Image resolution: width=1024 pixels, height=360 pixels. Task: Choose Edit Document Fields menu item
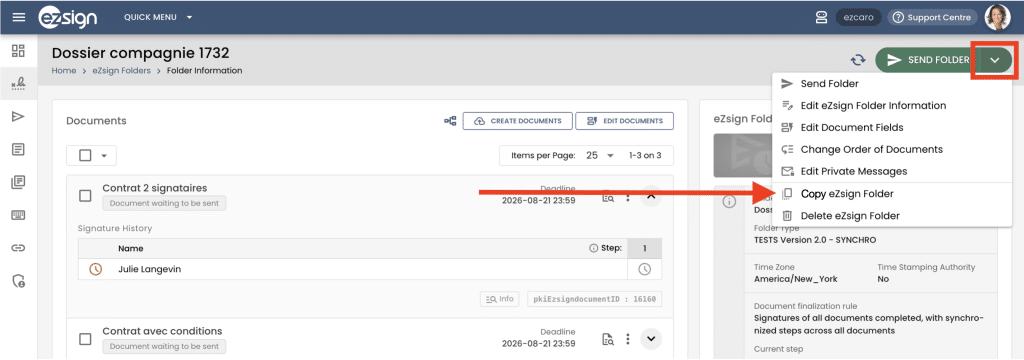click(891, 127)
